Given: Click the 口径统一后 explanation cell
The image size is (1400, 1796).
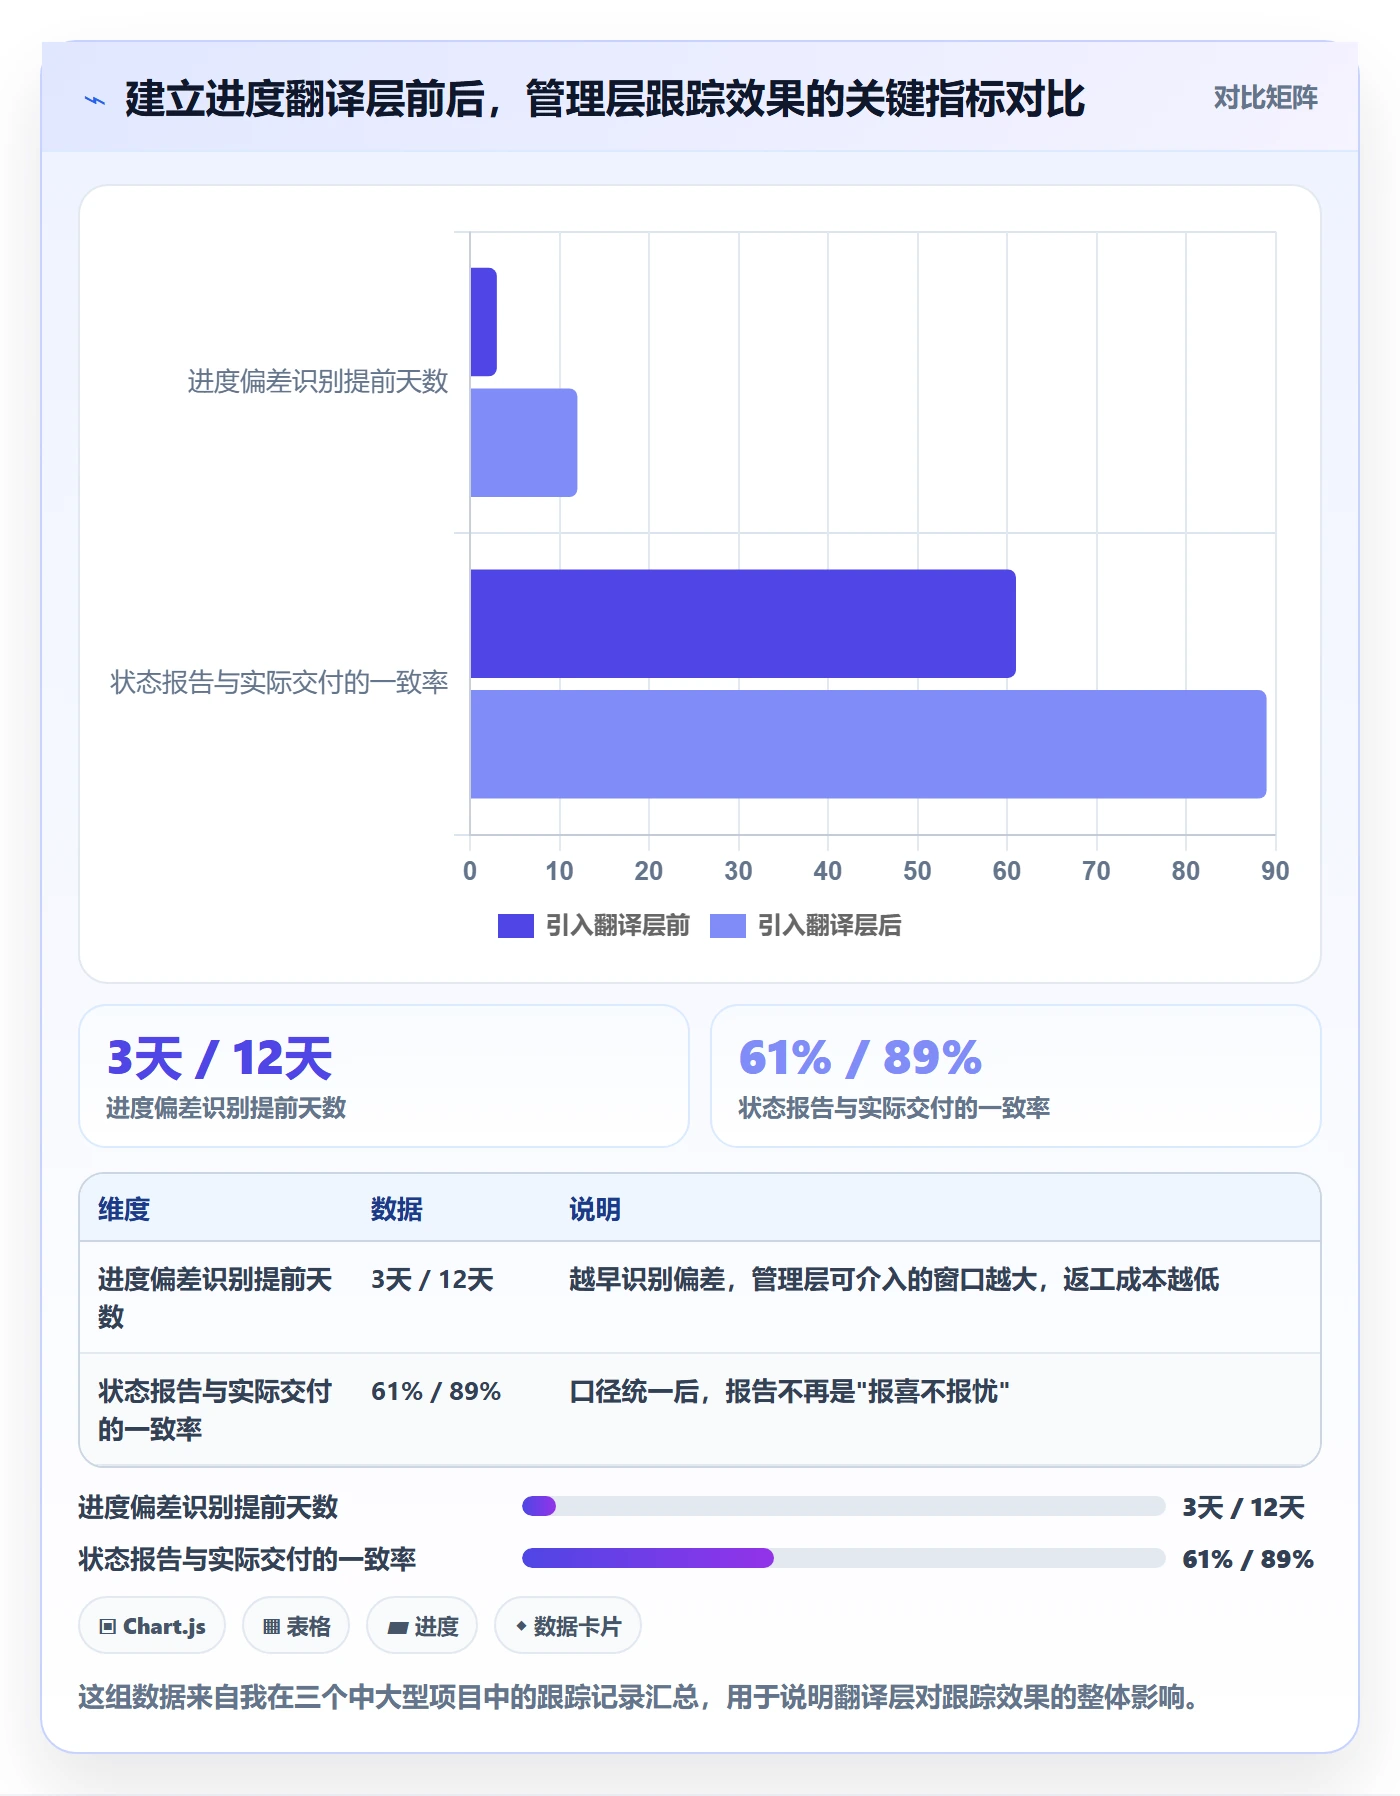Looking at the screenshot, I should (789, 1392).
